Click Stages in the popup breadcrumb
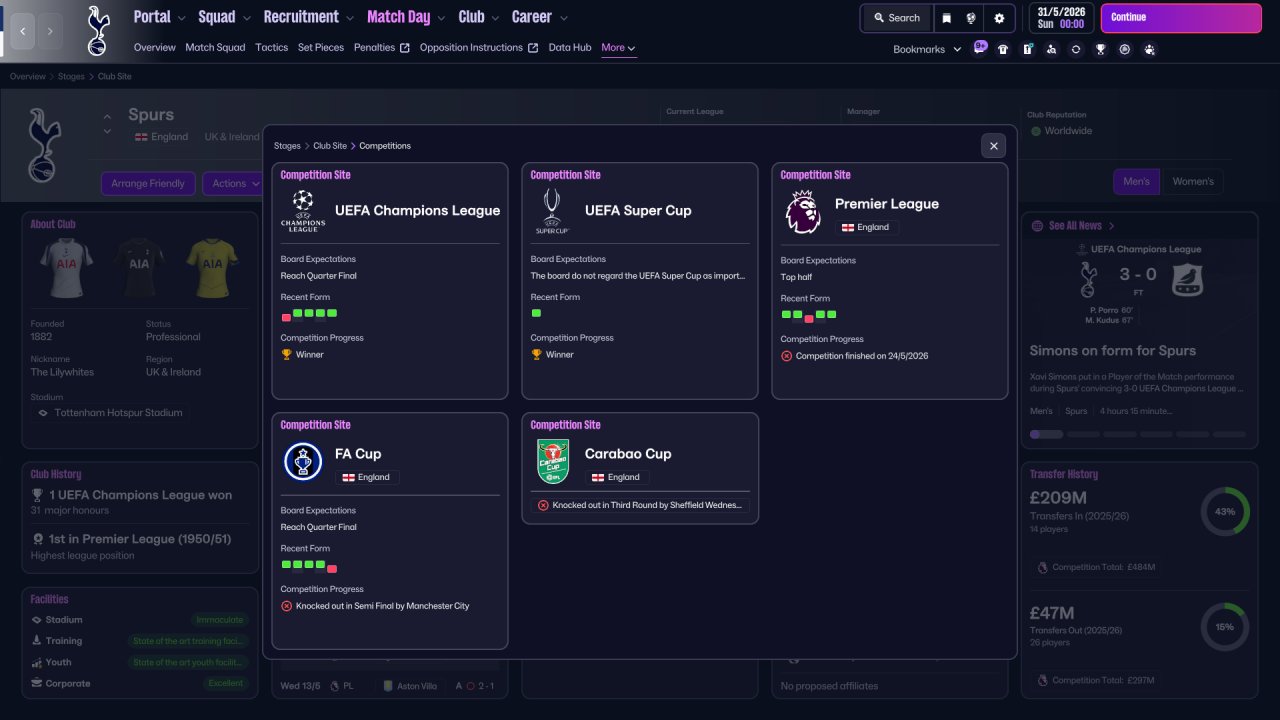This screenshot has height=720, width=1280. [287, 146]
